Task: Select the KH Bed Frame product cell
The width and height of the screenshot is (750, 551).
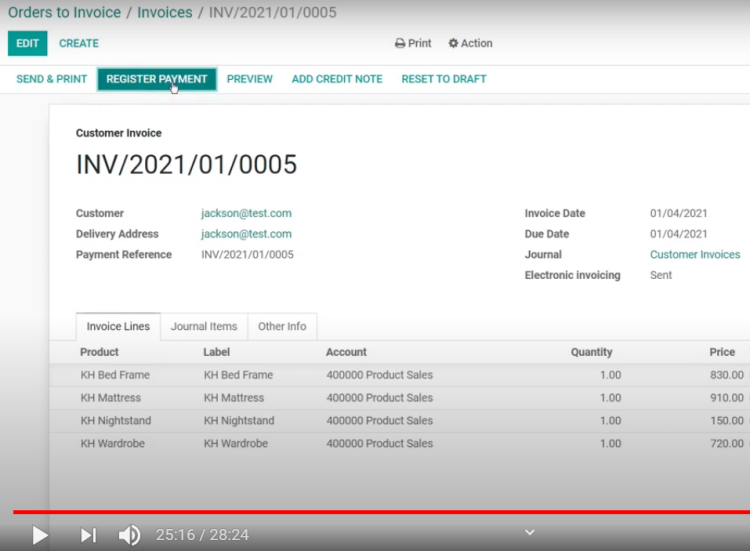Action: tap(115, 375)
